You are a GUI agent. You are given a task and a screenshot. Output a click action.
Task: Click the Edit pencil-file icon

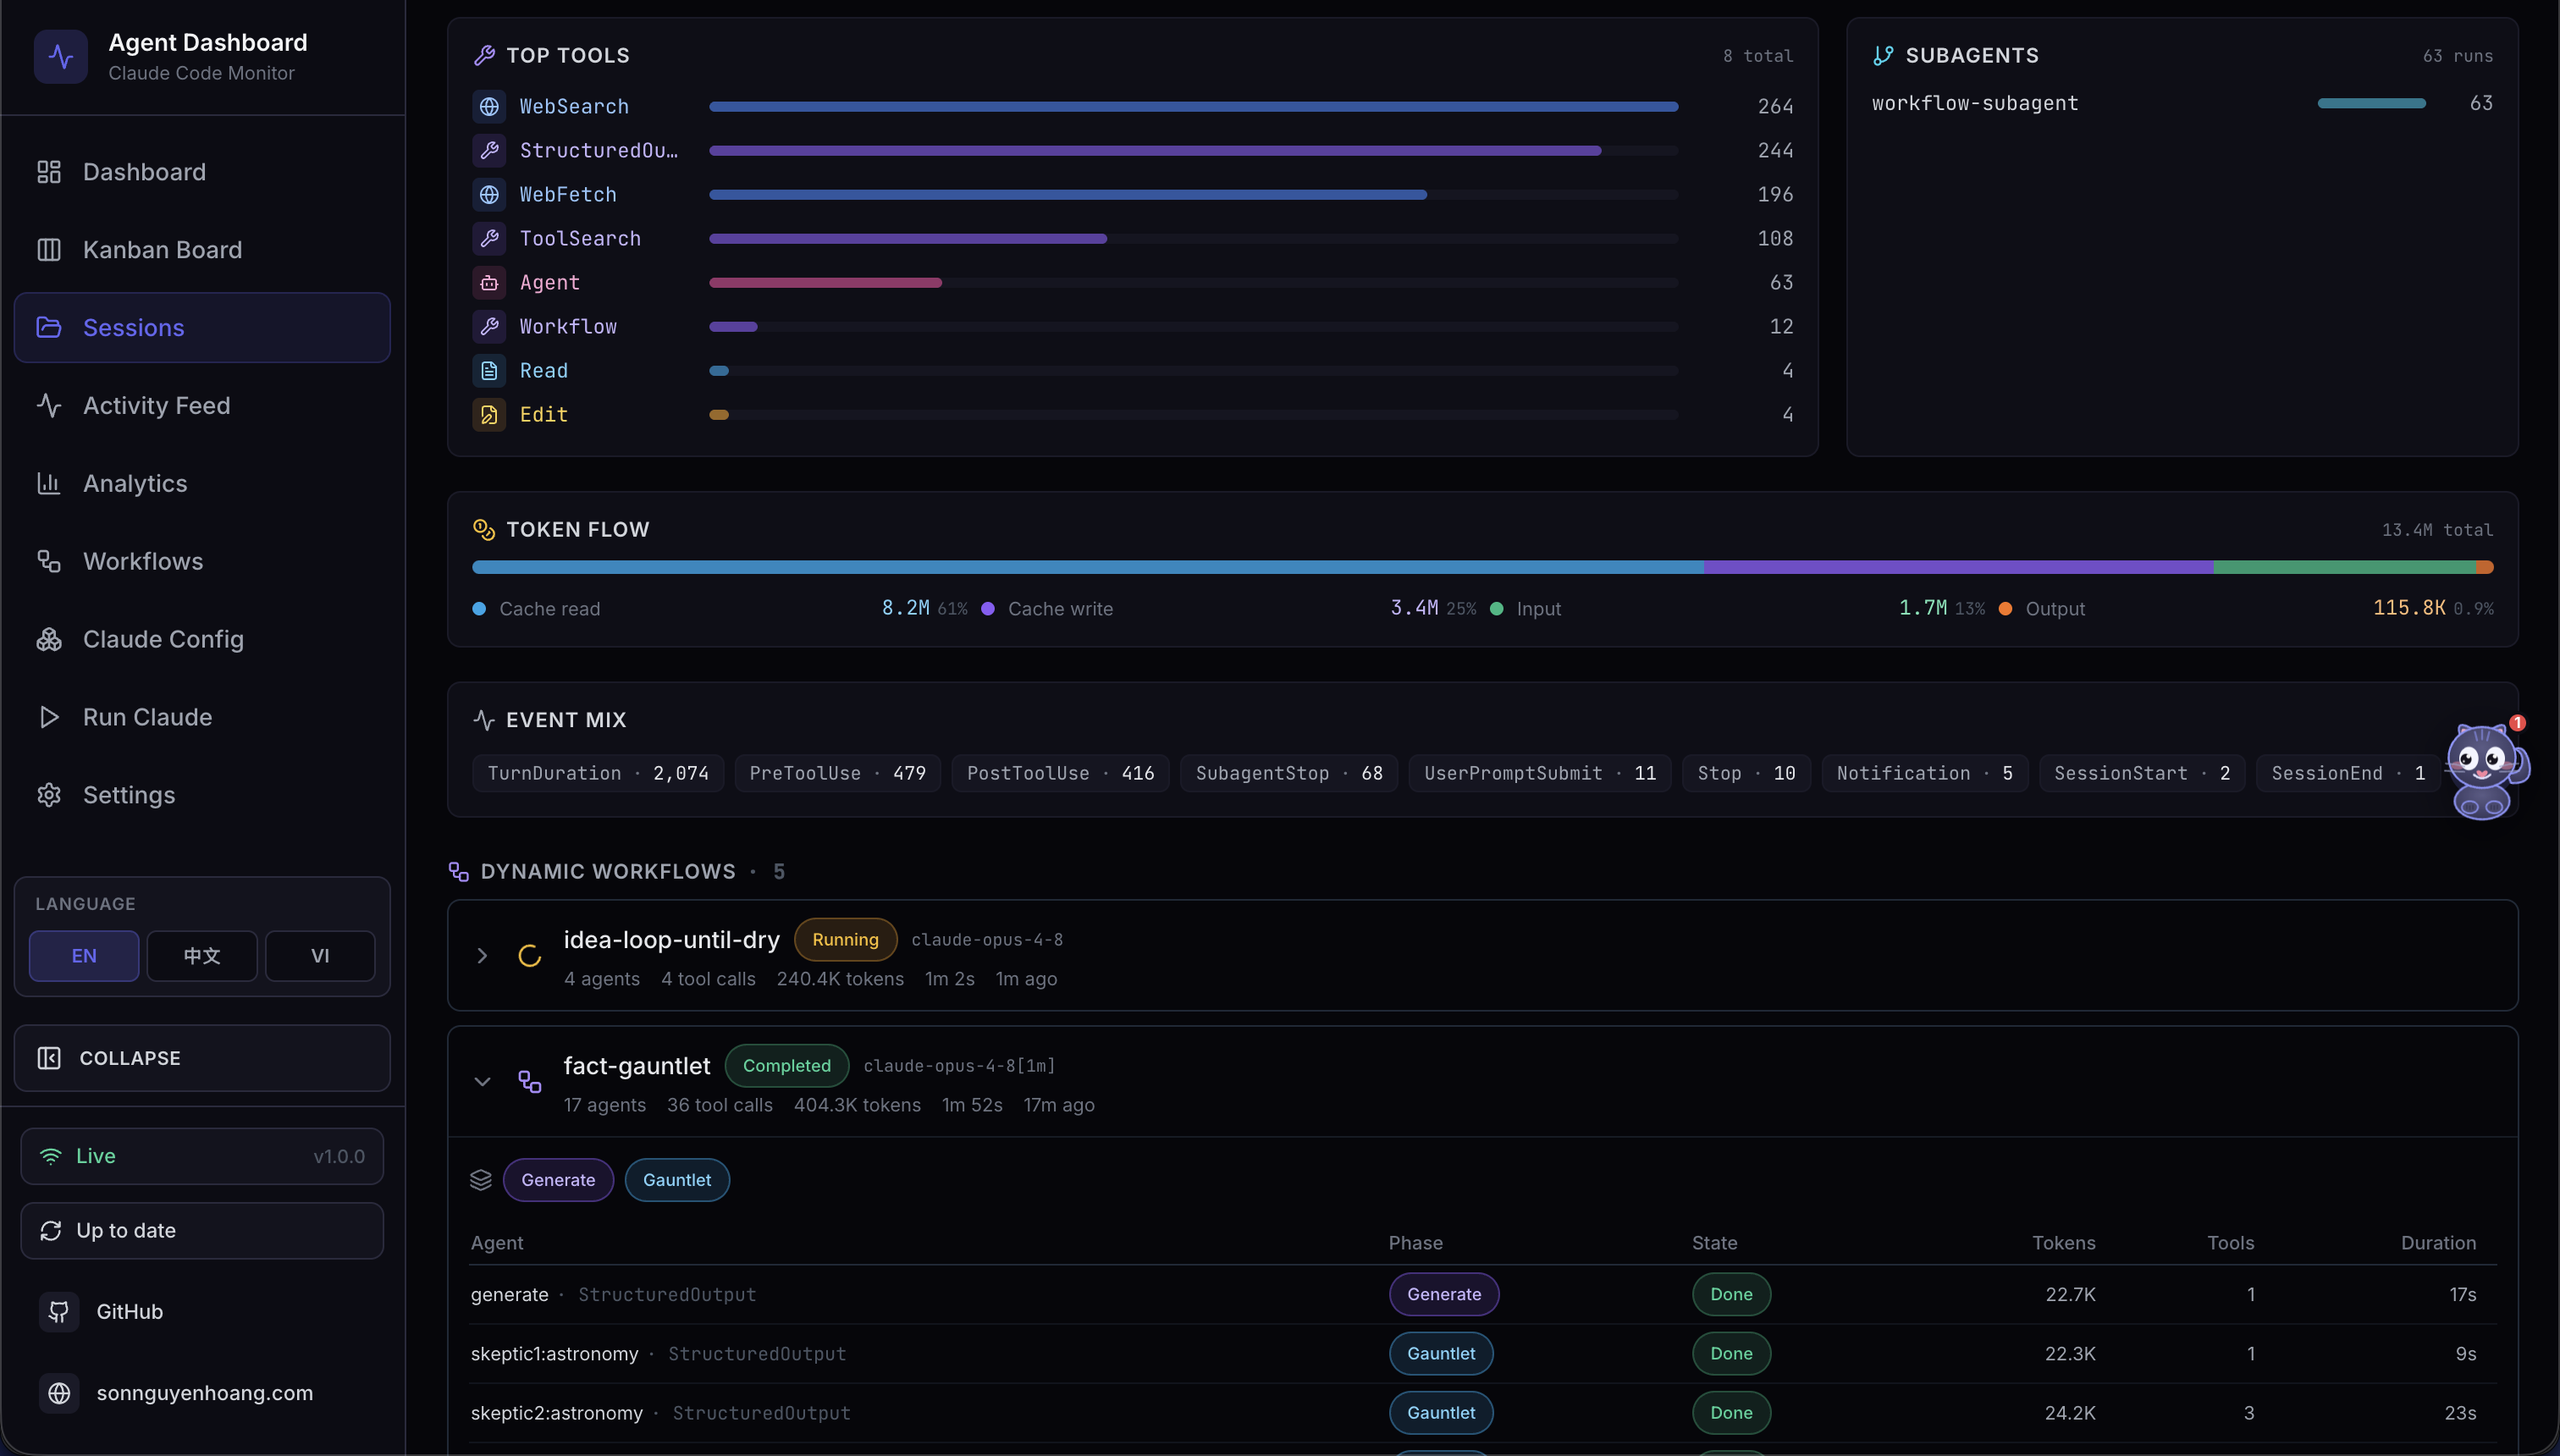(x=489, y=414)
